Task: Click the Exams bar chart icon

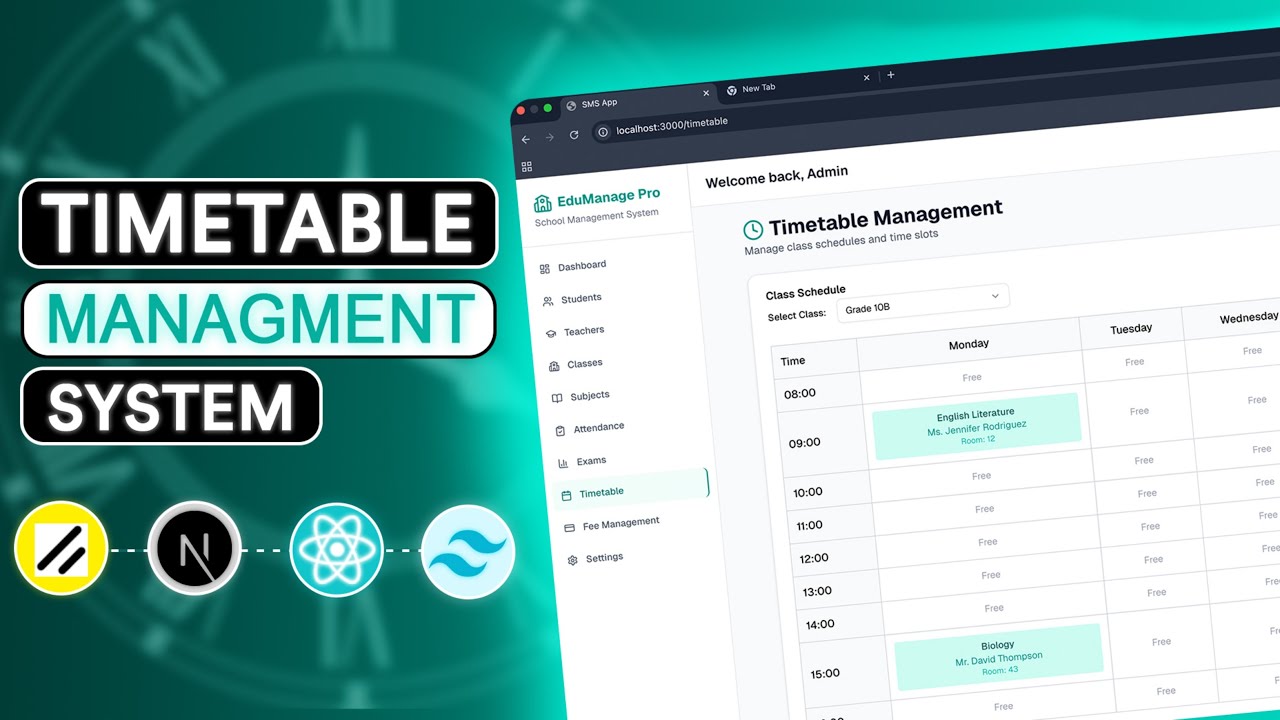Action: (563, 463)
